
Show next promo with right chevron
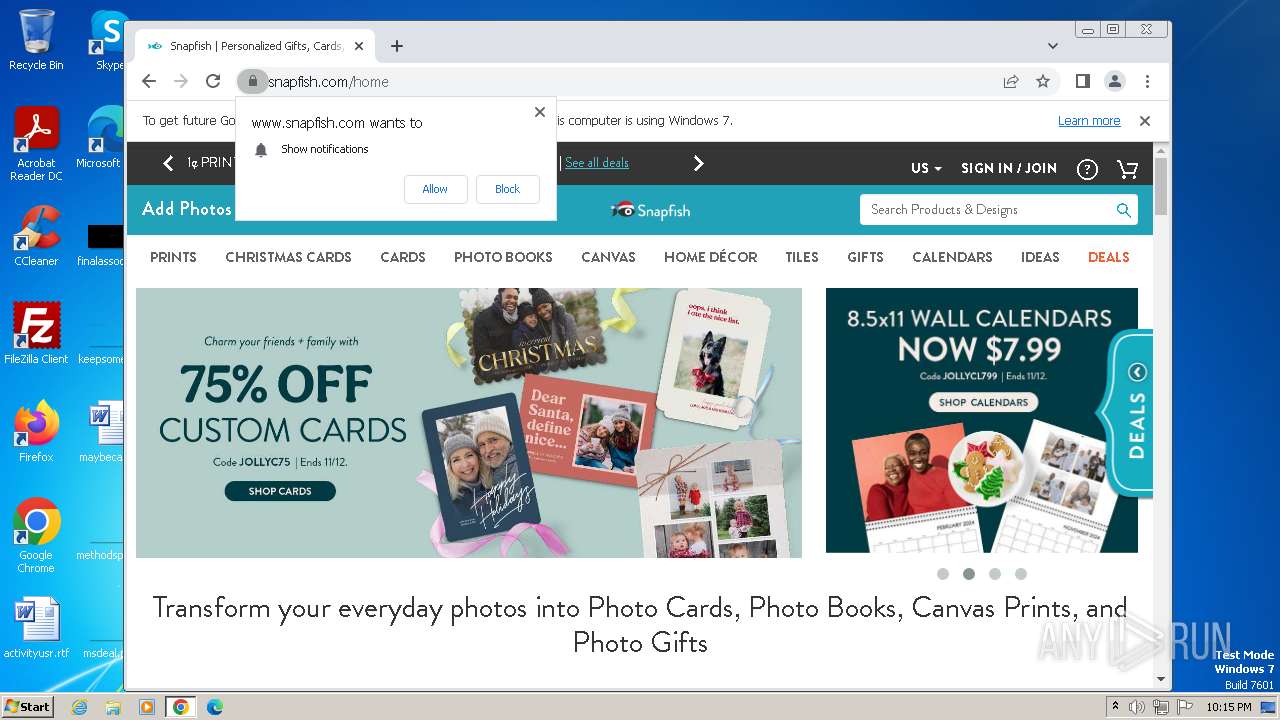click(698, 163)
